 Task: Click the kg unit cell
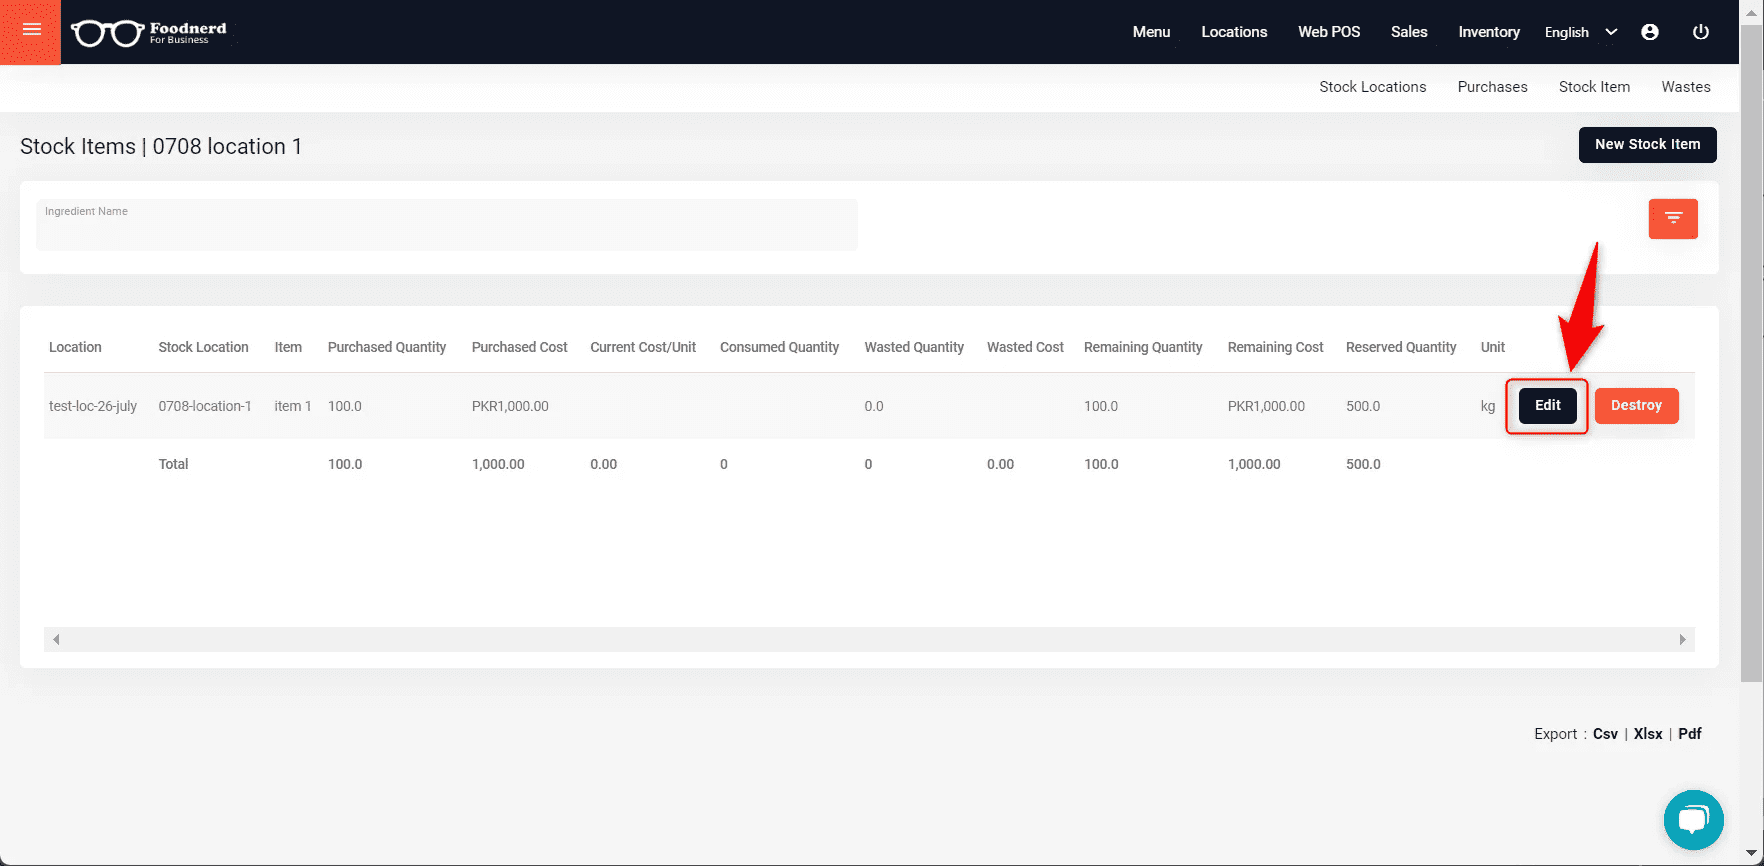coord(1488,406)
